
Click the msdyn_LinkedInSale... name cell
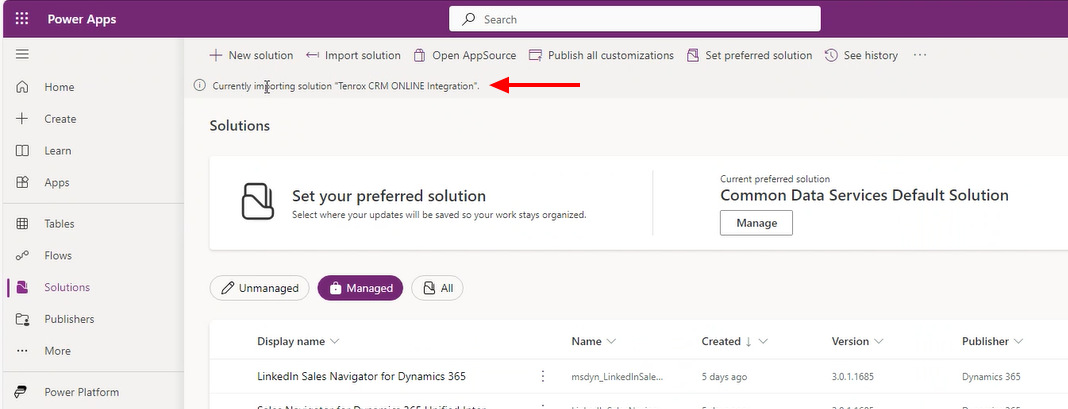pos(617,376)
